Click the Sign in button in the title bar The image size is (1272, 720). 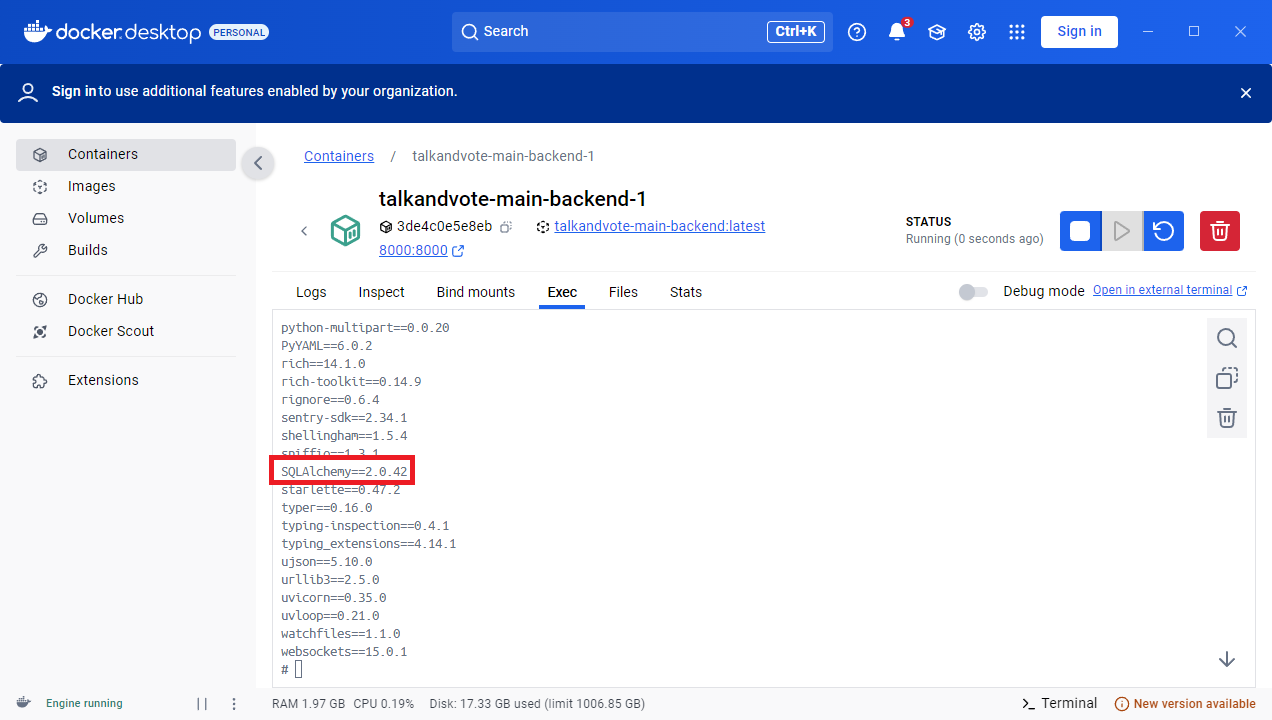(1079, 31)
